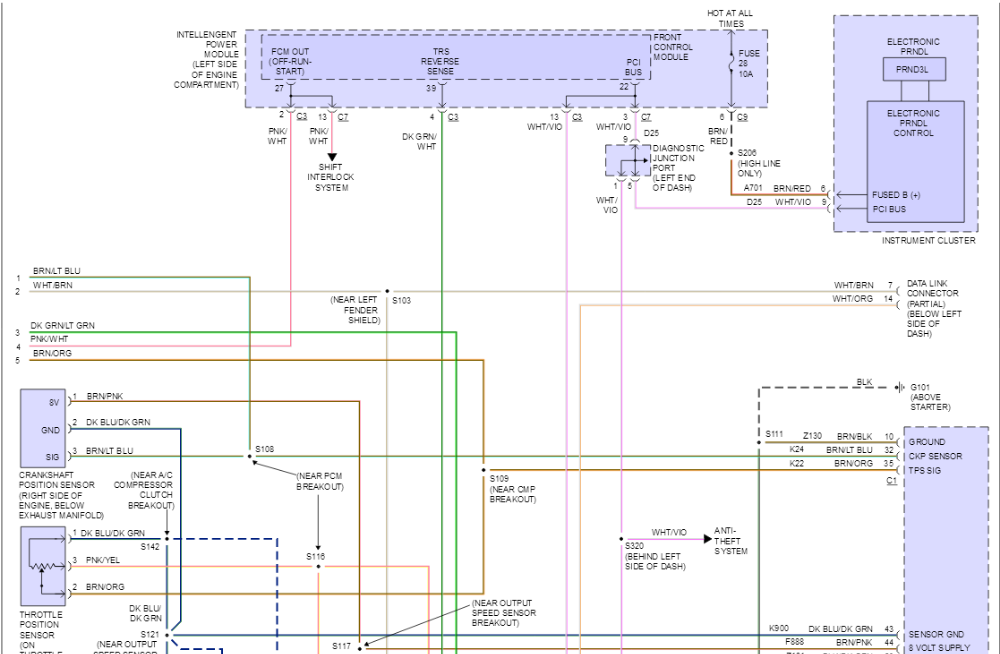Click the Fuse 28 10A symbol

pyautogui.click(x=732, y=63)
